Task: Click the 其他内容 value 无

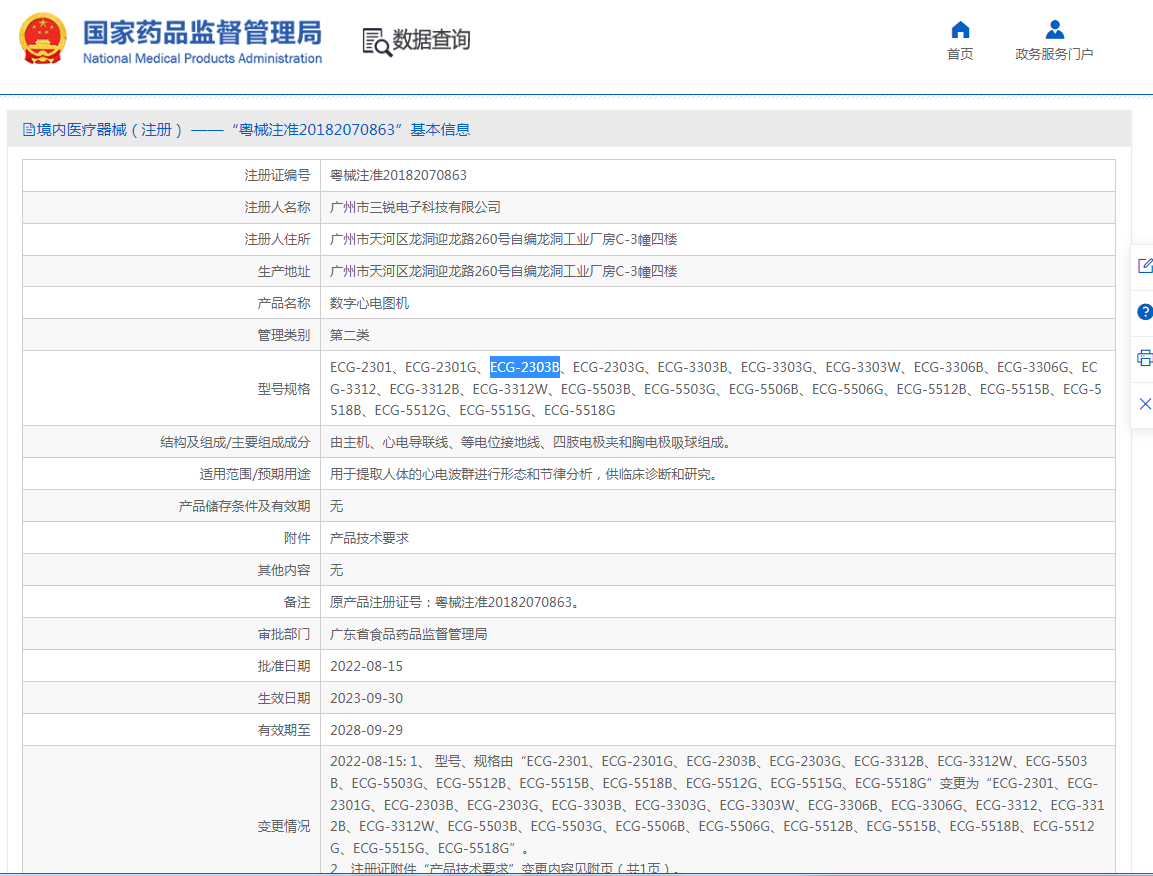Action: pos(336,570)
